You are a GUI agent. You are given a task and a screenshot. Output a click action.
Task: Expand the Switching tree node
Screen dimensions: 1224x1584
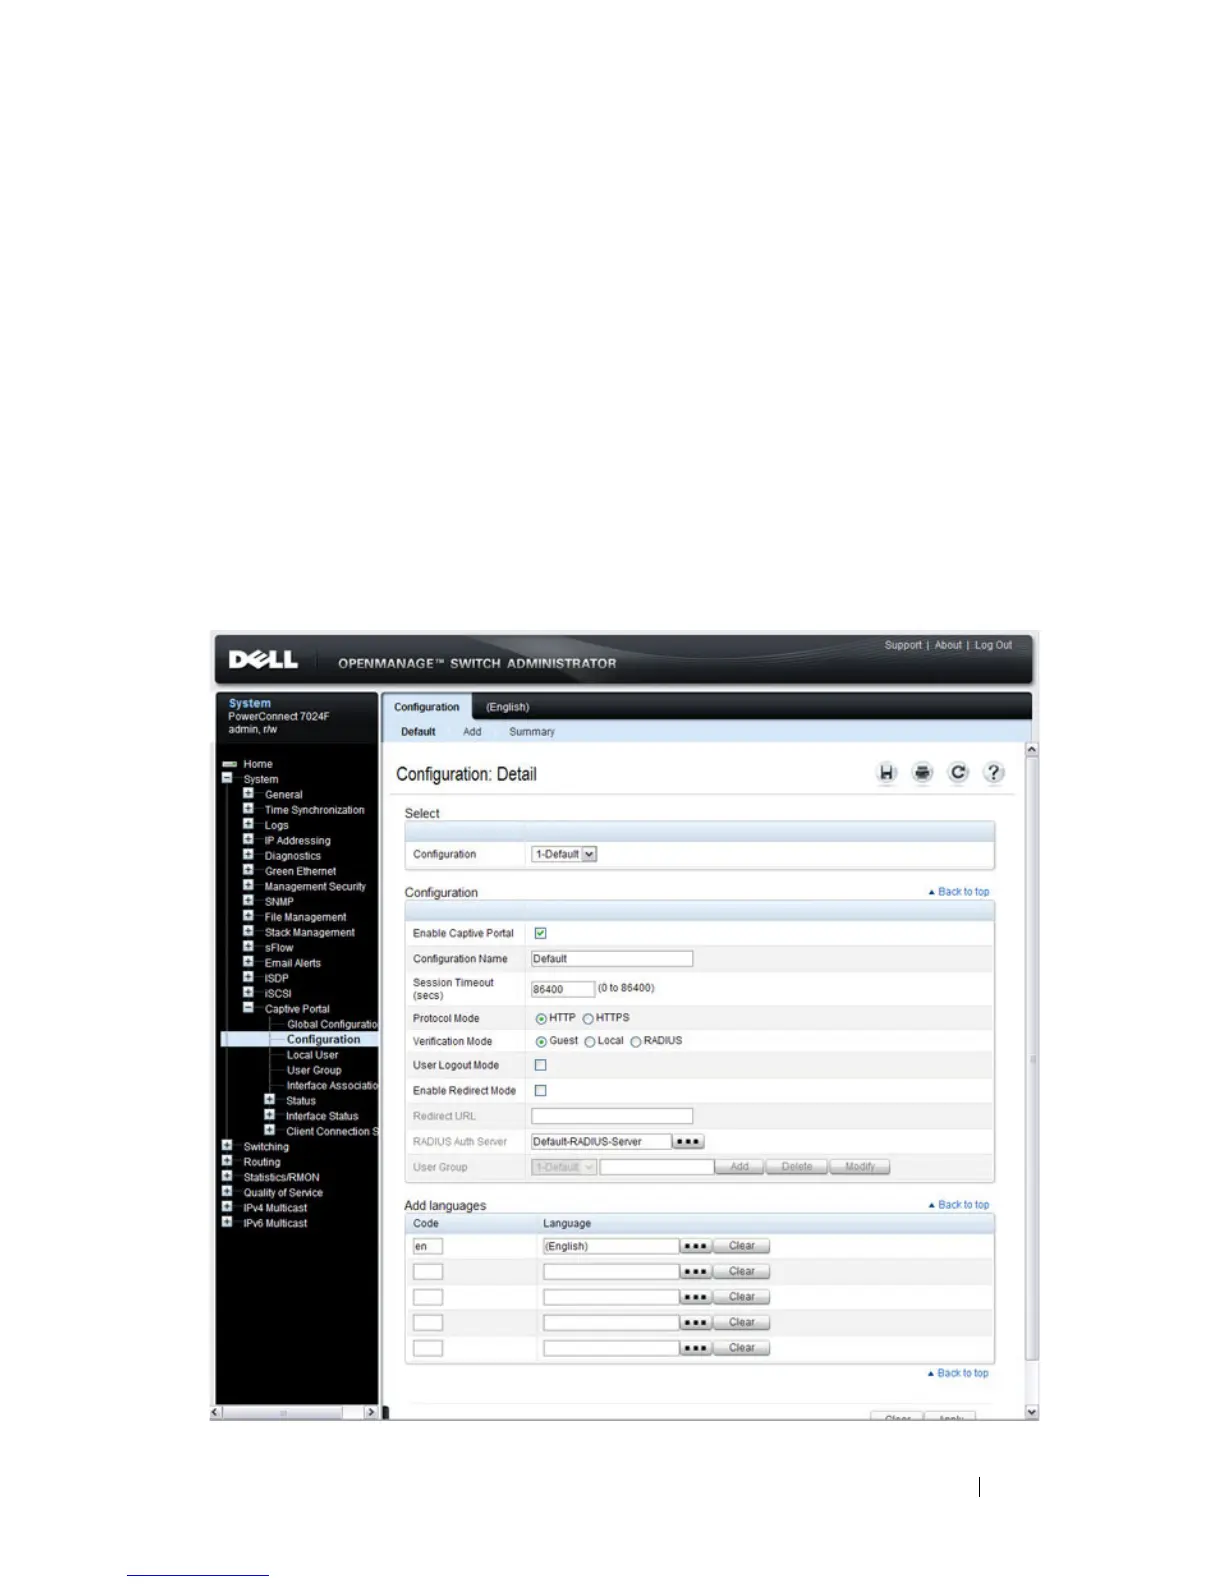[x=227, y=1145]
